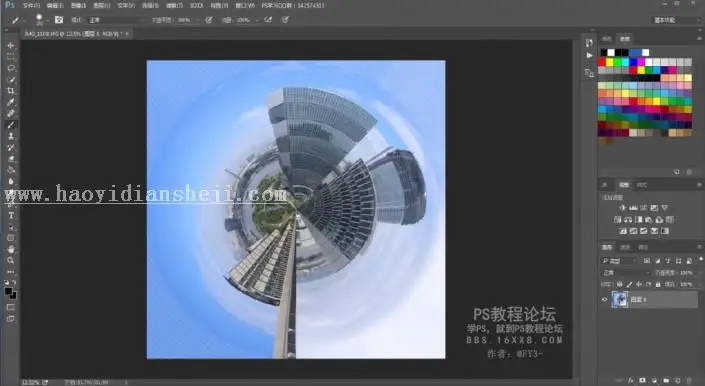Click the layer 图层 0 thumbnail
Viewport: 705px width, 386px height.
pyautogui.click(x=620, y=299)
